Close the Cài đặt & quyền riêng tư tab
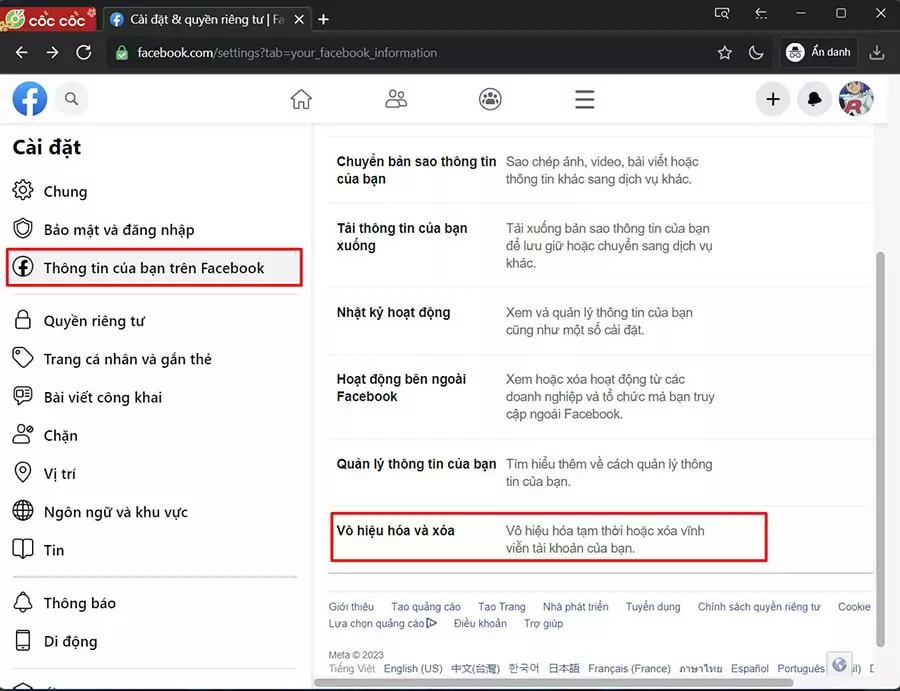This screenshot has height=691, width=900. 299,20
